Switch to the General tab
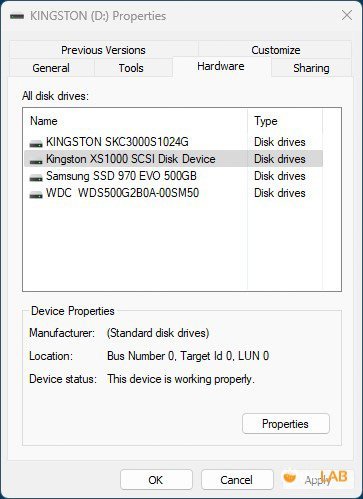The height and width of the screenshot is (499, 363). (51, 68)
